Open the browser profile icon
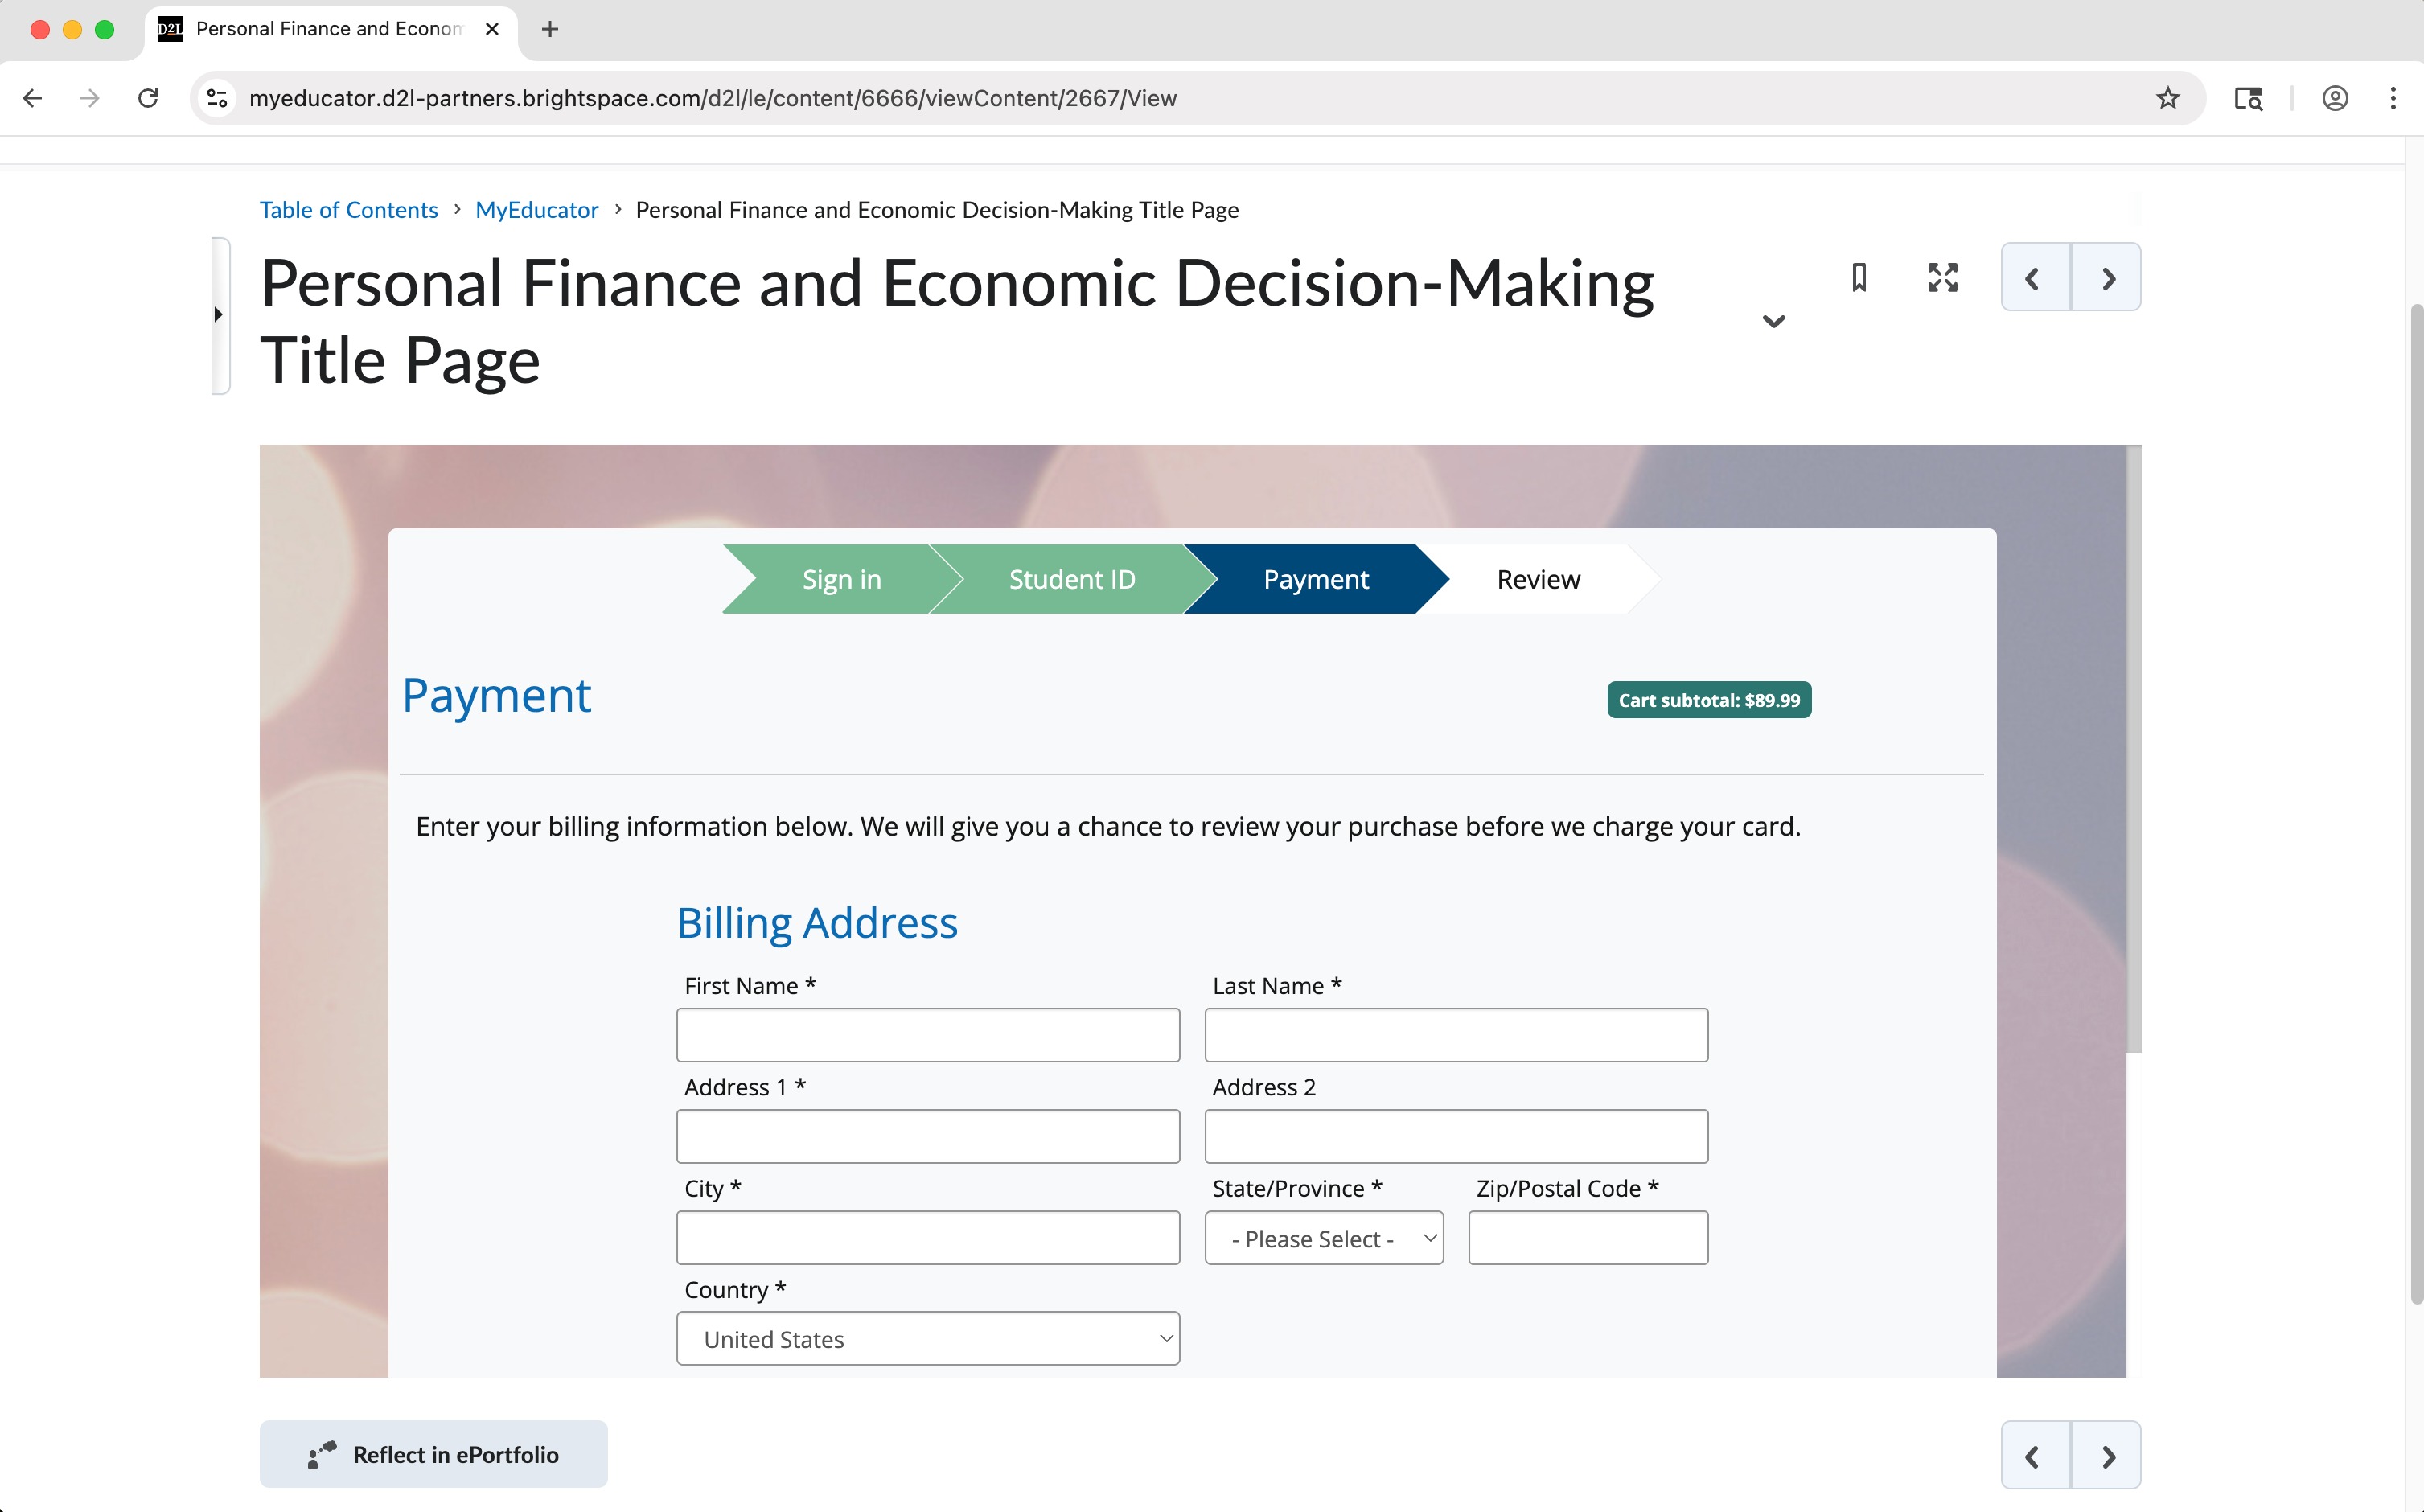Image resolution: width=2424 pixels, height=1512 pixels. [x=2335, y=98]
